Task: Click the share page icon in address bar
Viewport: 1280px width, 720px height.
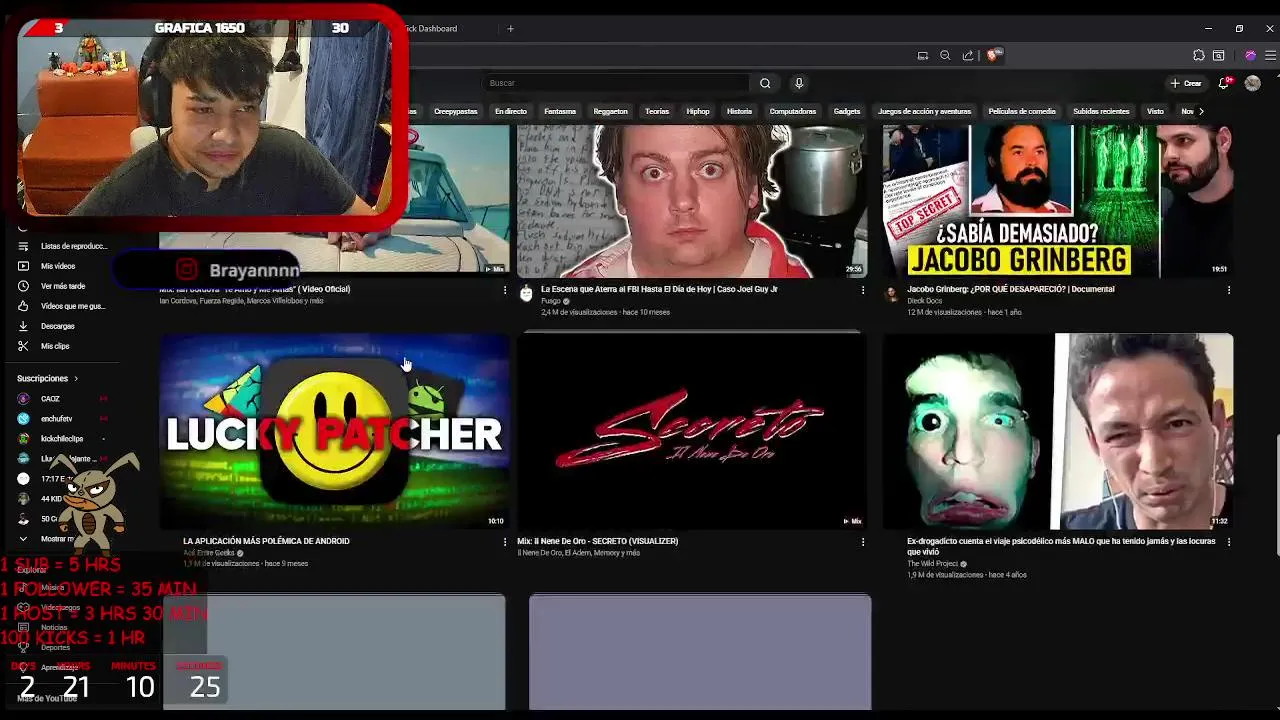Action: point(968,55)
